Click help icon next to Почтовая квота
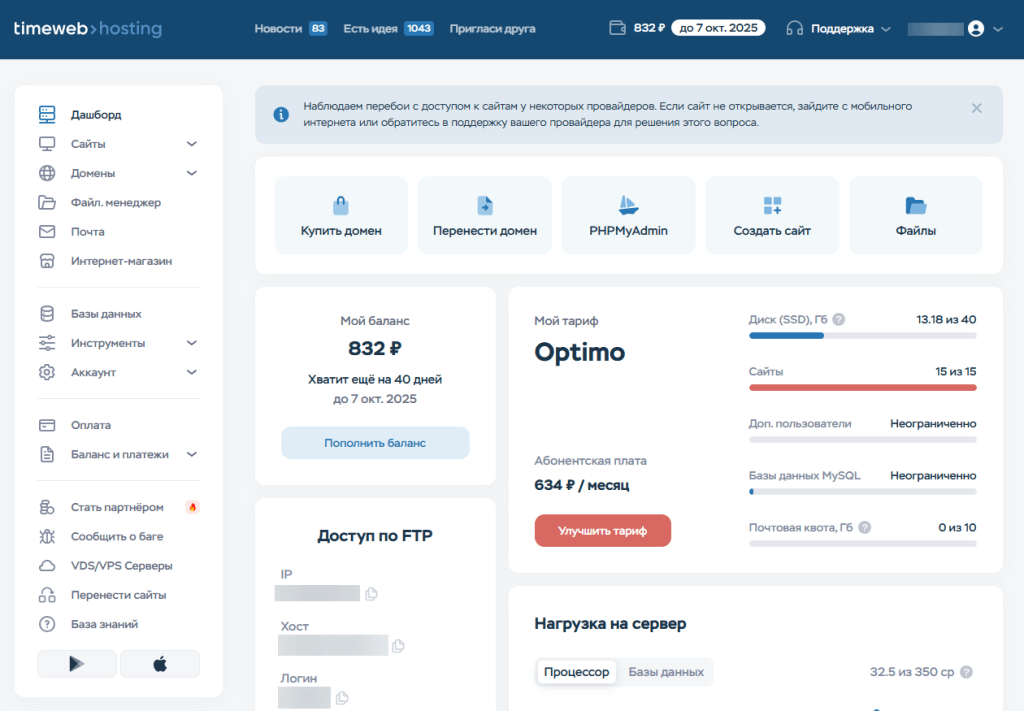The height and width of the screenshot is (711, 1024). [864, 527]
